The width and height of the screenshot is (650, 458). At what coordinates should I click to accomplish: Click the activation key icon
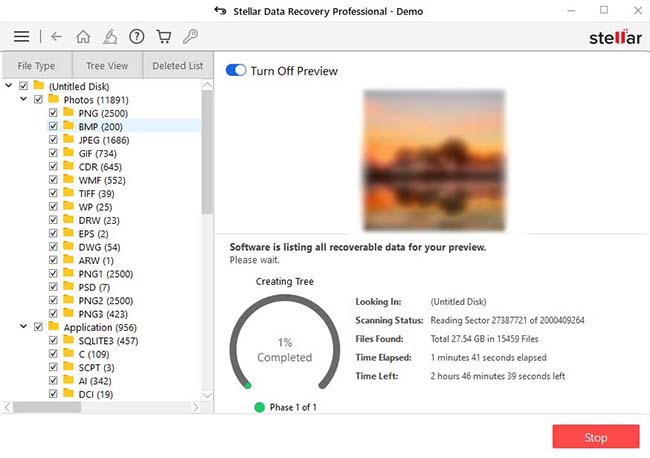(190, 37)
